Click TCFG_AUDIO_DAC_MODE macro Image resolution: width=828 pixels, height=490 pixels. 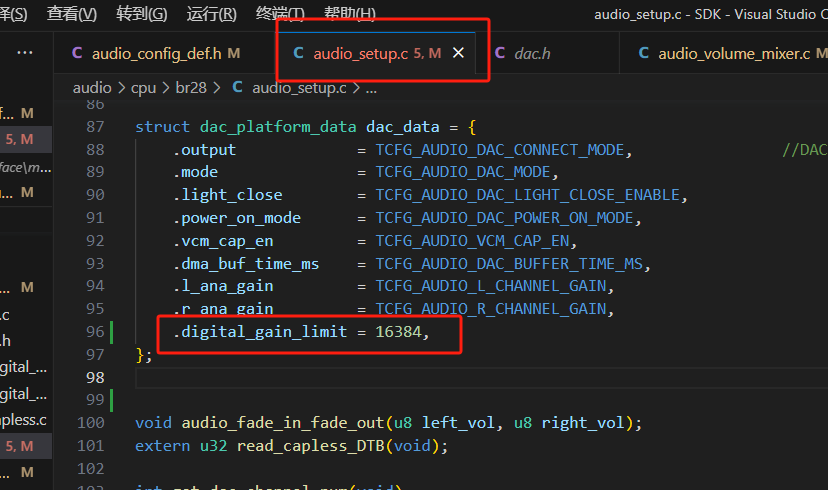[x=463, y=173]
